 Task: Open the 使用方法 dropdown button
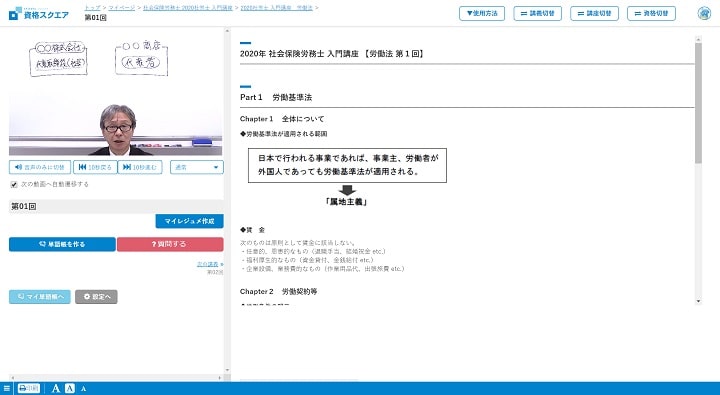(482, 13)
